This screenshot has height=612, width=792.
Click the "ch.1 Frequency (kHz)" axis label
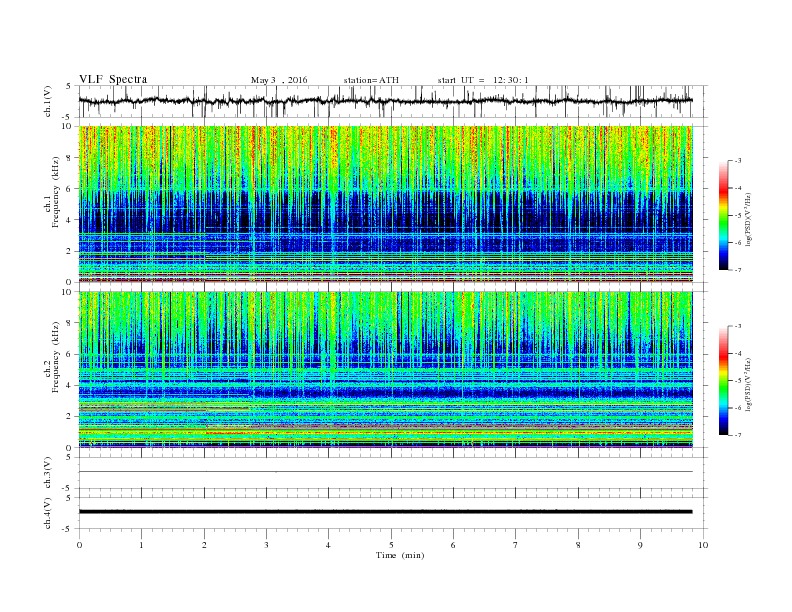pos(53,192)
